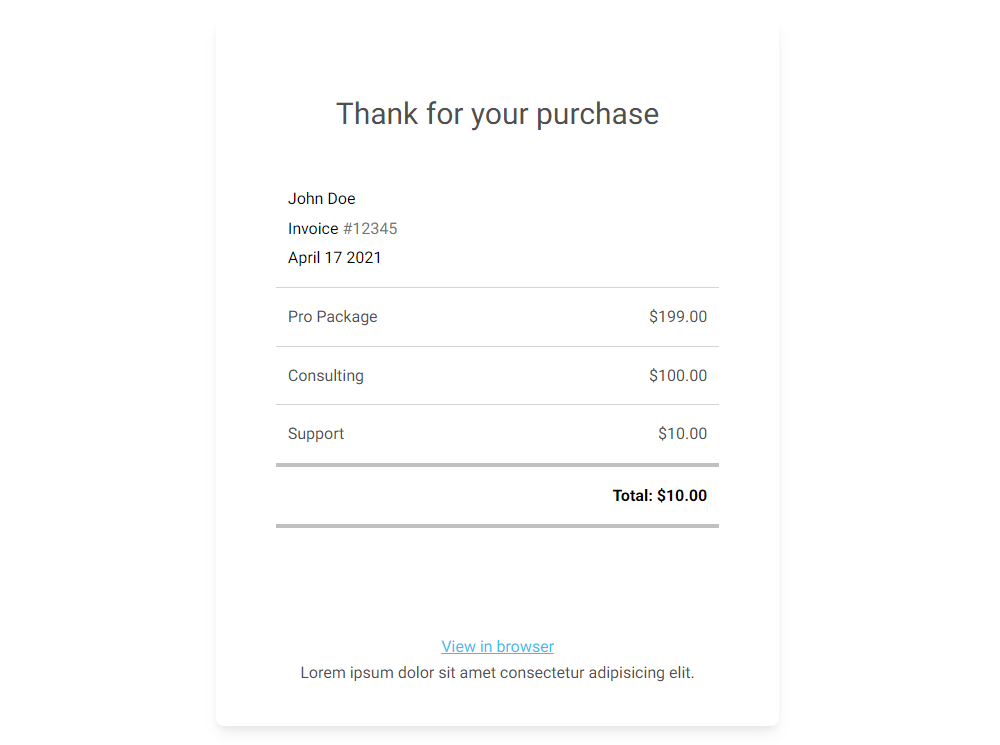Click the word purchase in heading
The width and height of the screenshot is (1000, 745).
(x=597, y=115)
